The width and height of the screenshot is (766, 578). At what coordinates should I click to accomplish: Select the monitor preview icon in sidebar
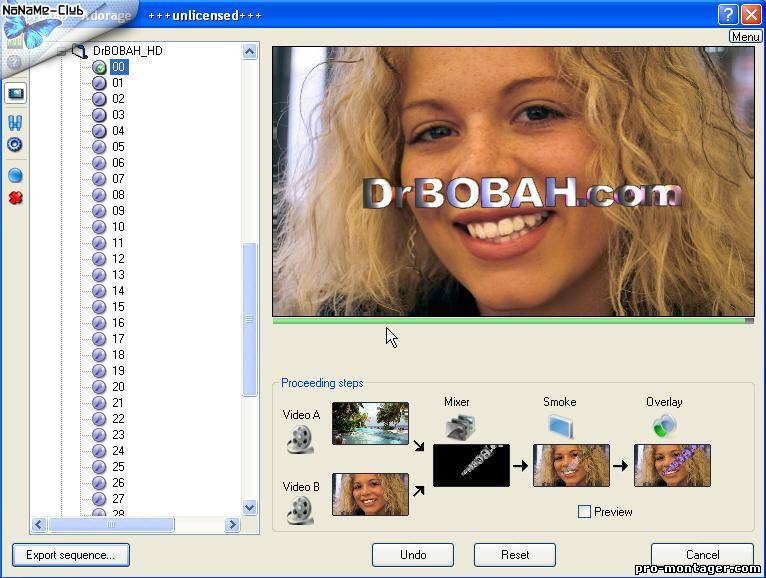pyautogui.click(x=16, y=93)
